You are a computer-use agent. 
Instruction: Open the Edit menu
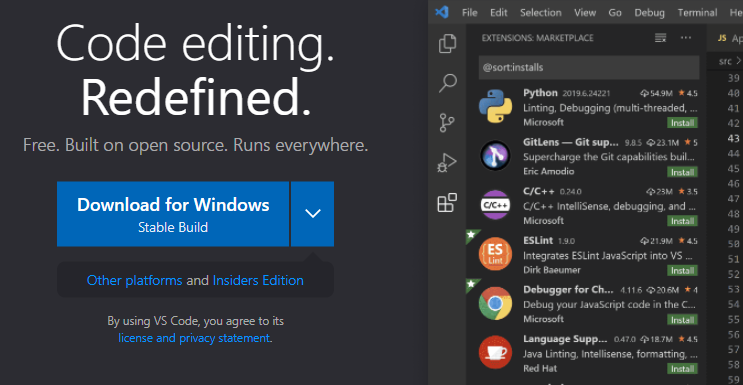pos(498,13)
